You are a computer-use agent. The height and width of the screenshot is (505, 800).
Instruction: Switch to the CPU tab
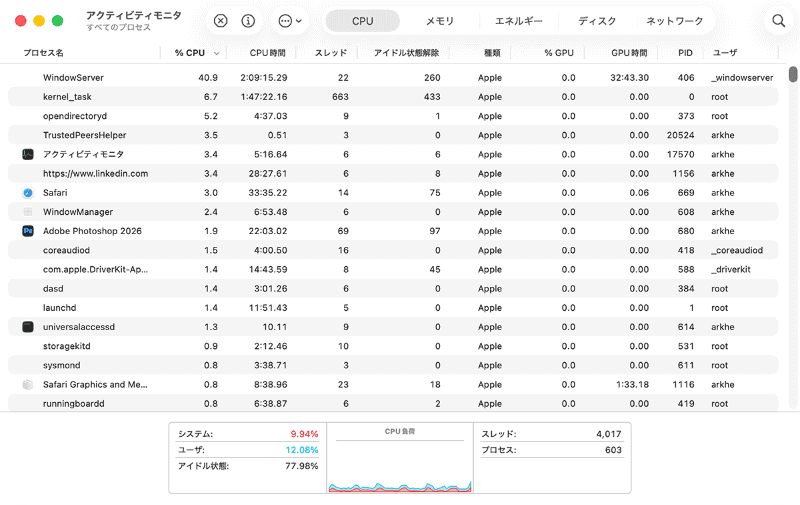(x=363, y=21)
